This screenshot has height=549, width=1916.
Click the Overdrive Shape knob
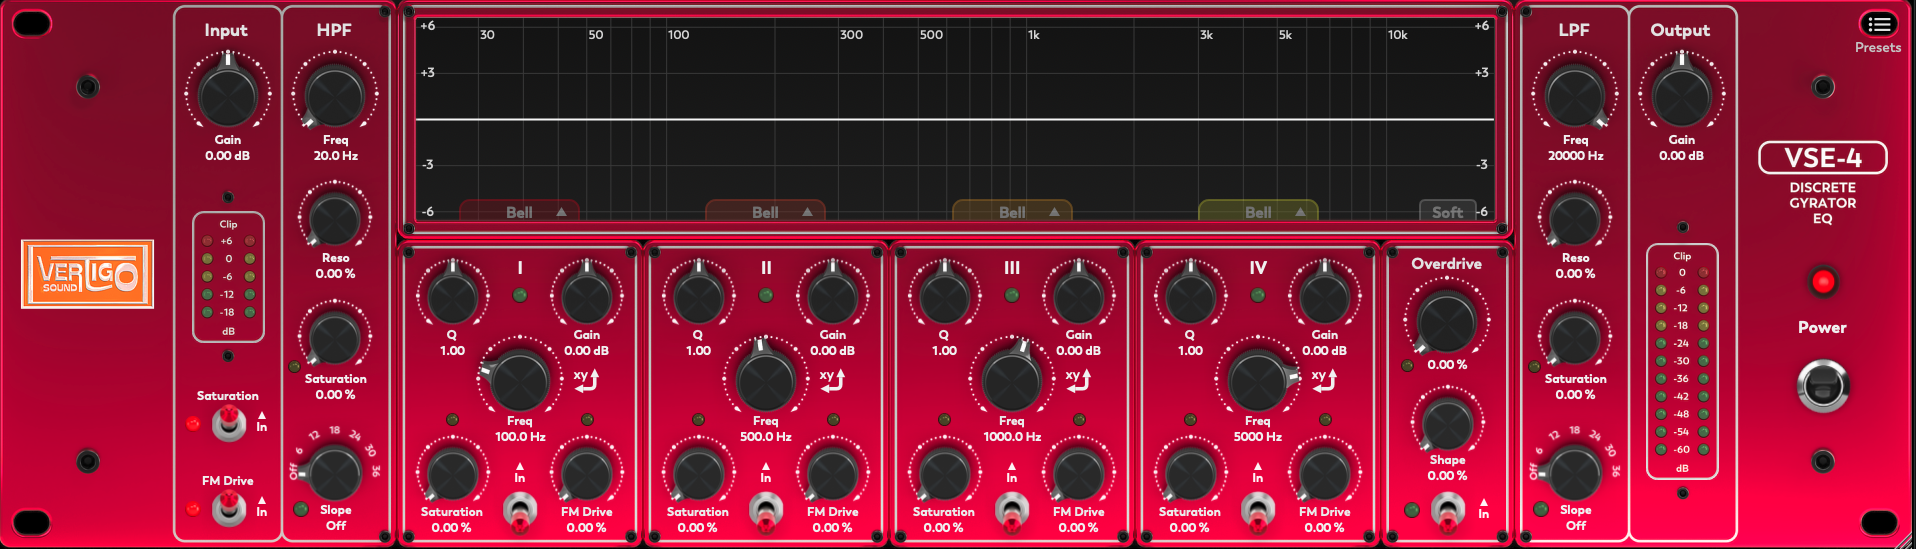pyautogui.click(x=1446, y=424)
